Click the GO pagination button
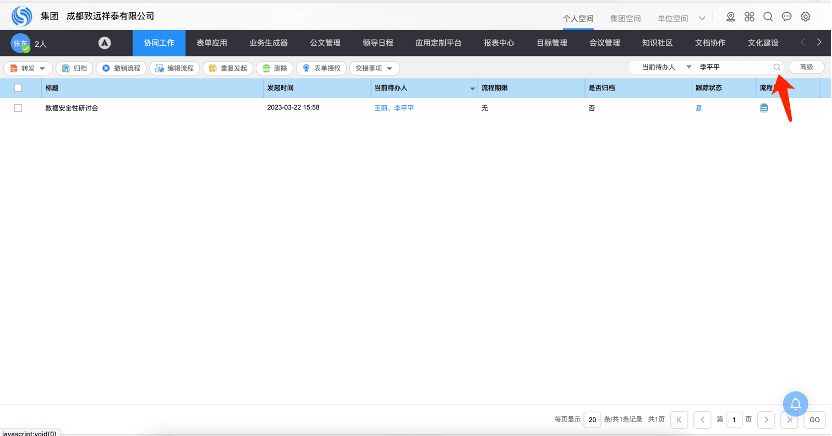 tap(814, 420)
